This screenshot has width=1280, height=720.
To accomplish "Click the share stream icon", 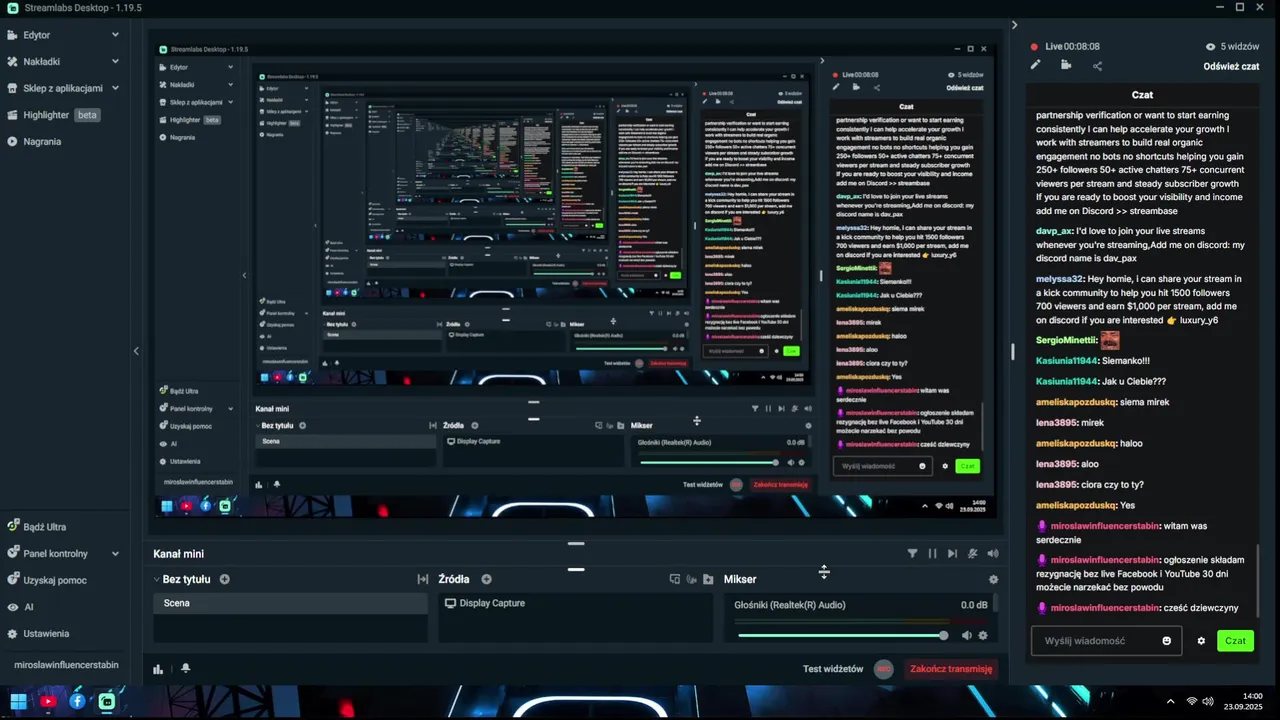I will coord(1097,66).
